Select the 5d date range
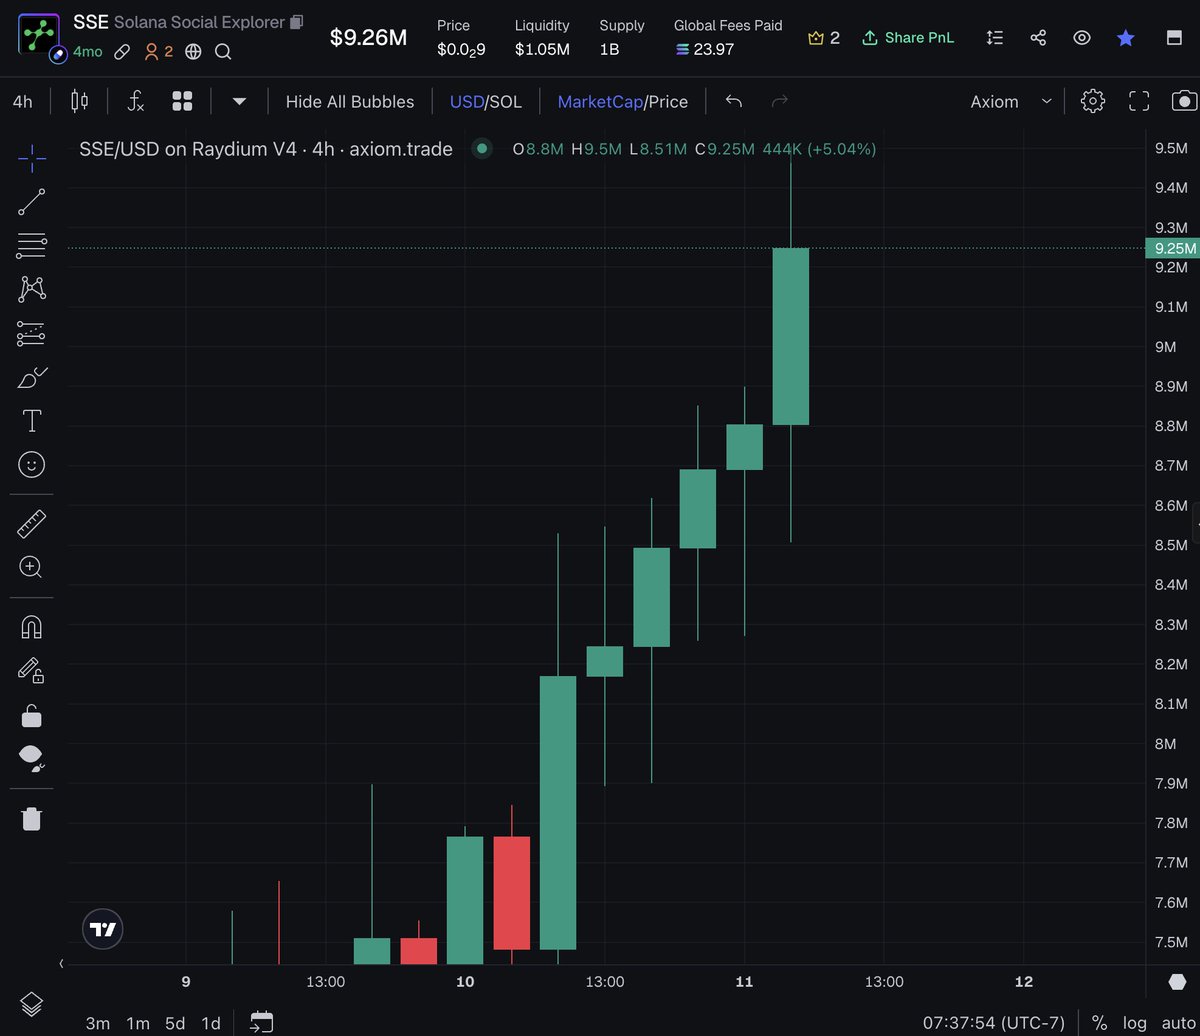 (x=175, y=1023)
